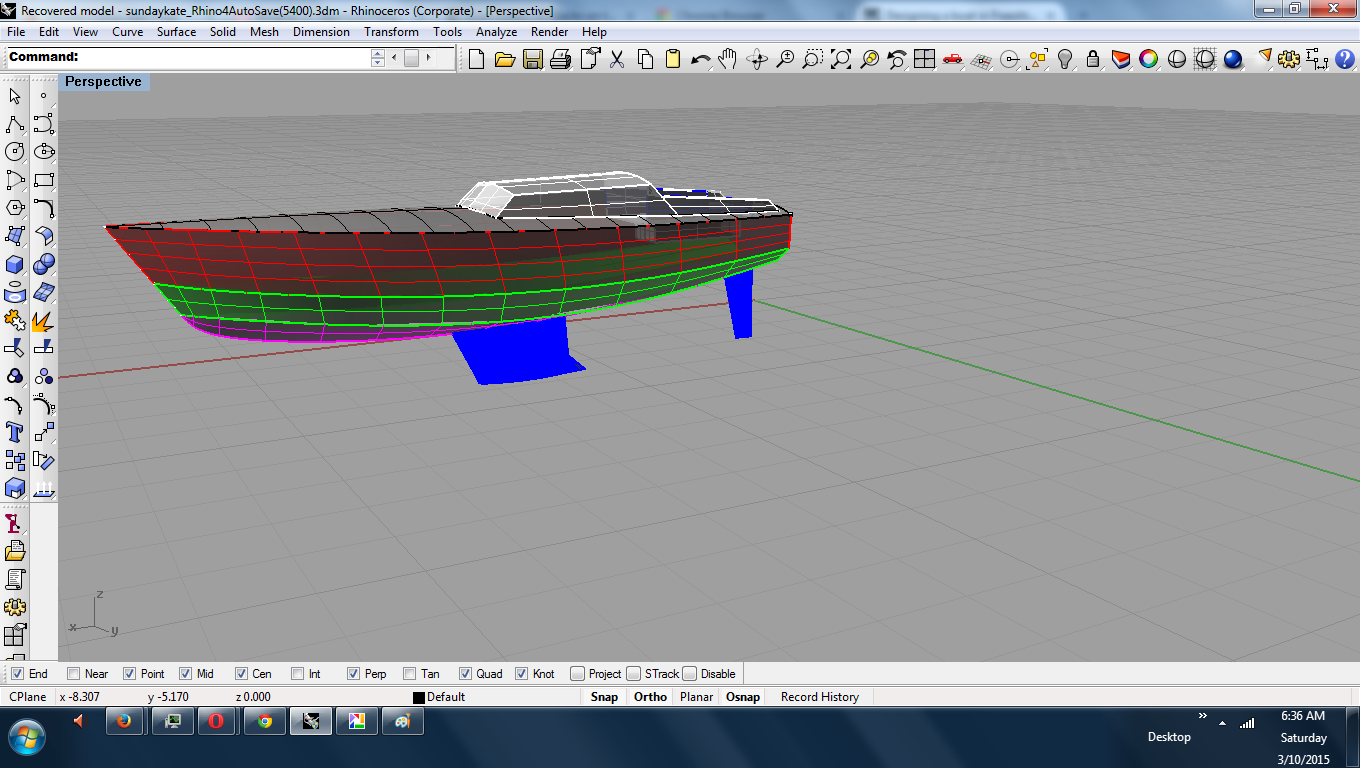Click the Circle tool icon
Viewport: 1360px width, 768px height.
point(15,152)
